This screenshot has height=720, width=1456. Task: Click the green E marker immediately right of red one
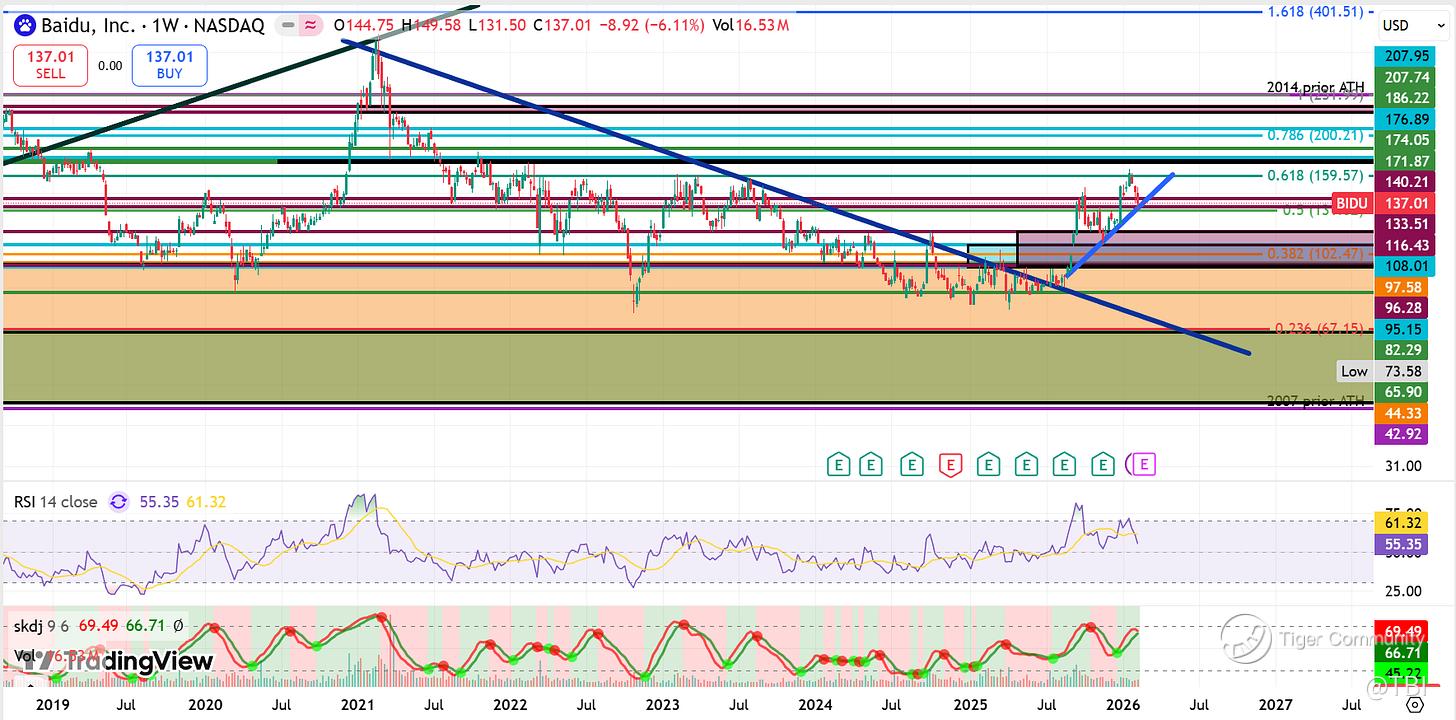988,464
